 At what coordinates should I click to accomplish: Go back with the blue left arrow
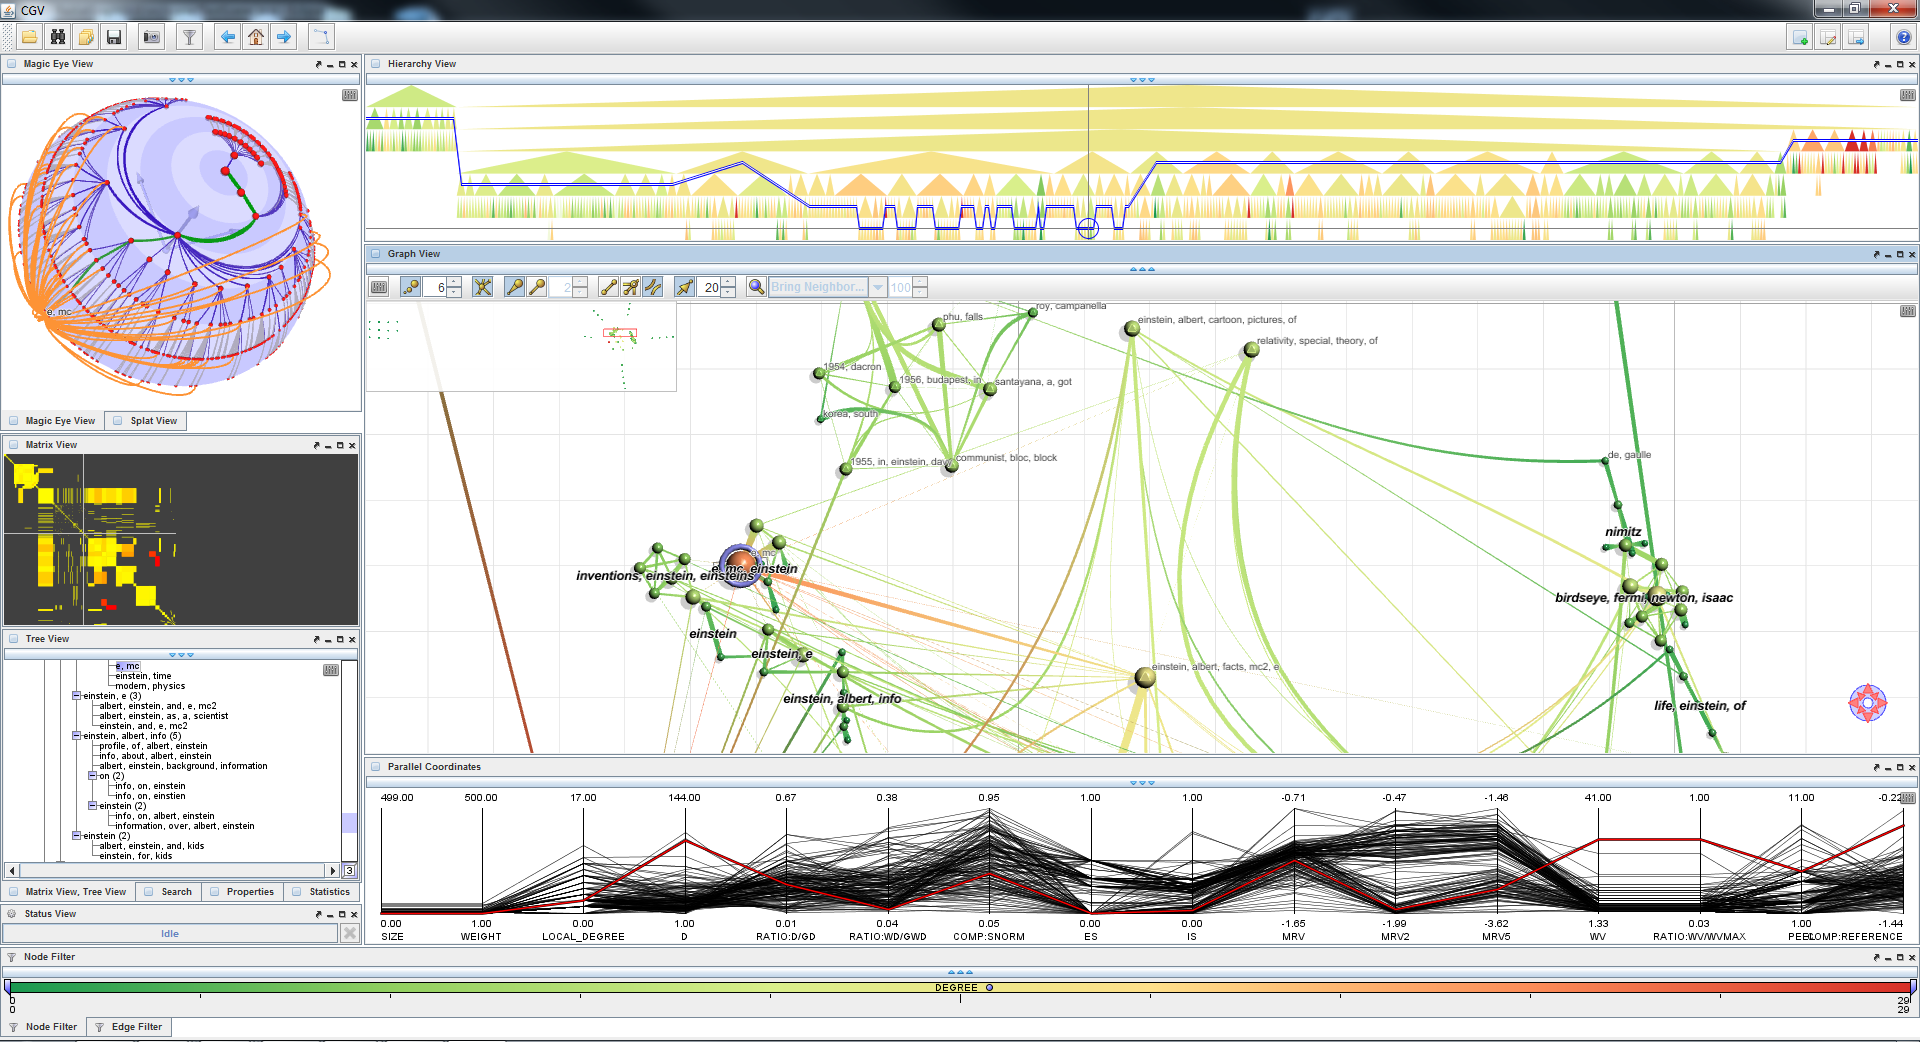click(228, 37)
